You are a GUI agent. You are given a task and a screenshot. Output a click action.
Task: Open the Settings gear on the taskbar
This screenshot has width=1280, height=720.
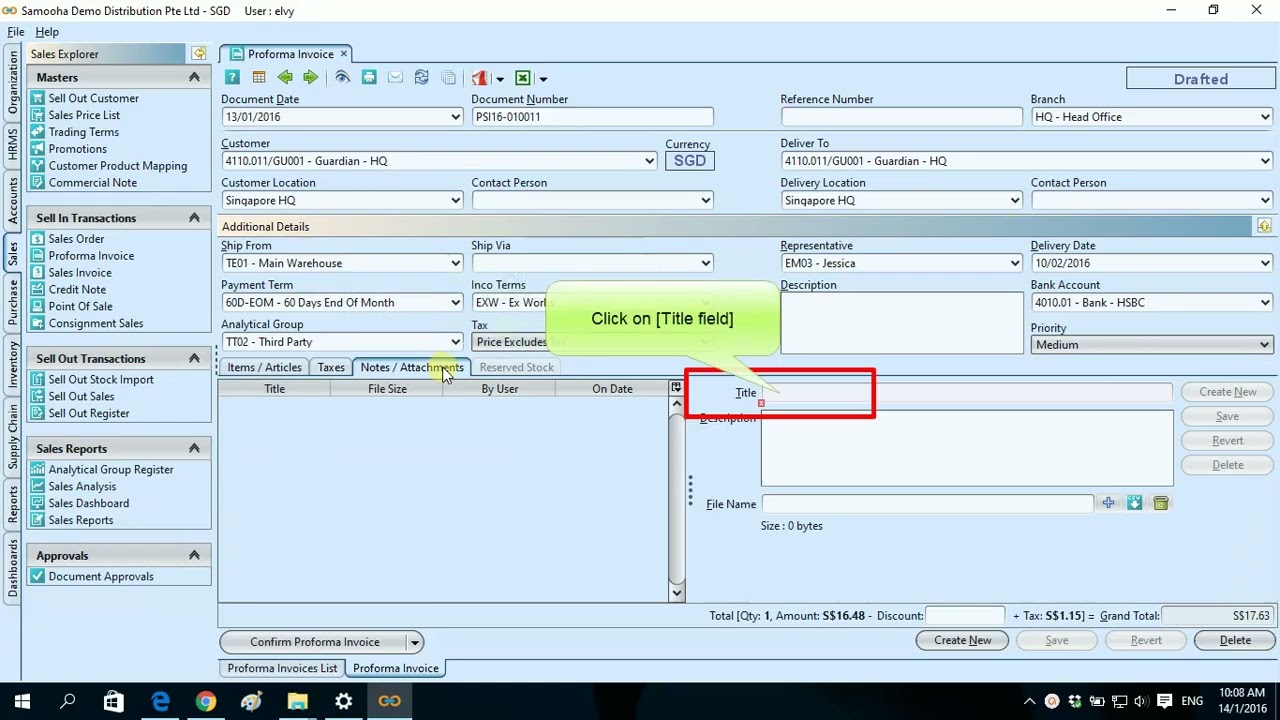click(x=343, y=701)
